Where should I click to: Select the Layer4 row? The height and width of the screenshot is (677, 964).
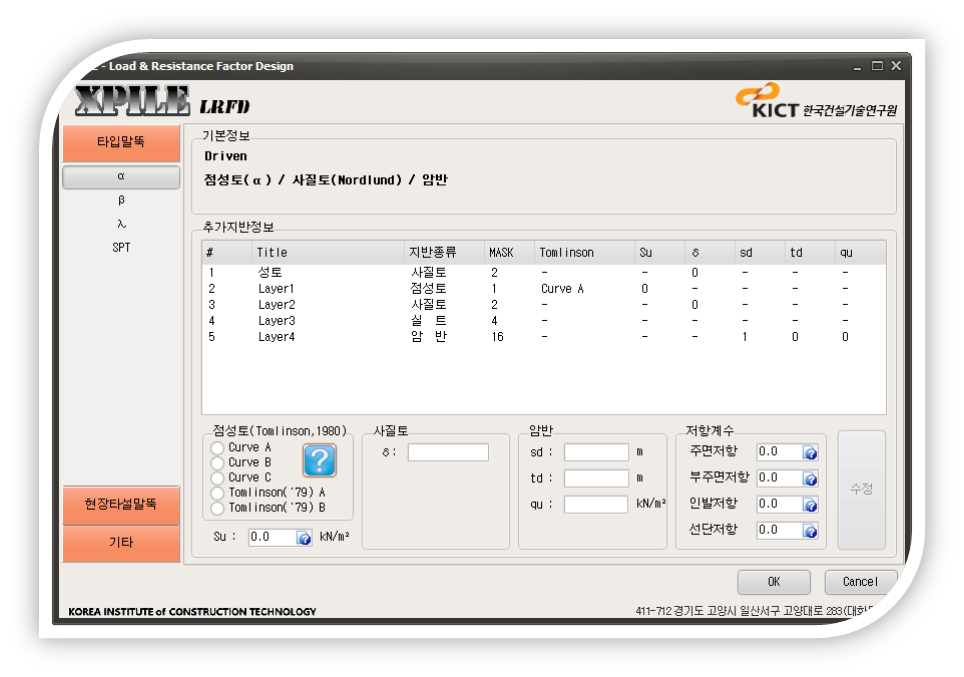click(543, 336)
